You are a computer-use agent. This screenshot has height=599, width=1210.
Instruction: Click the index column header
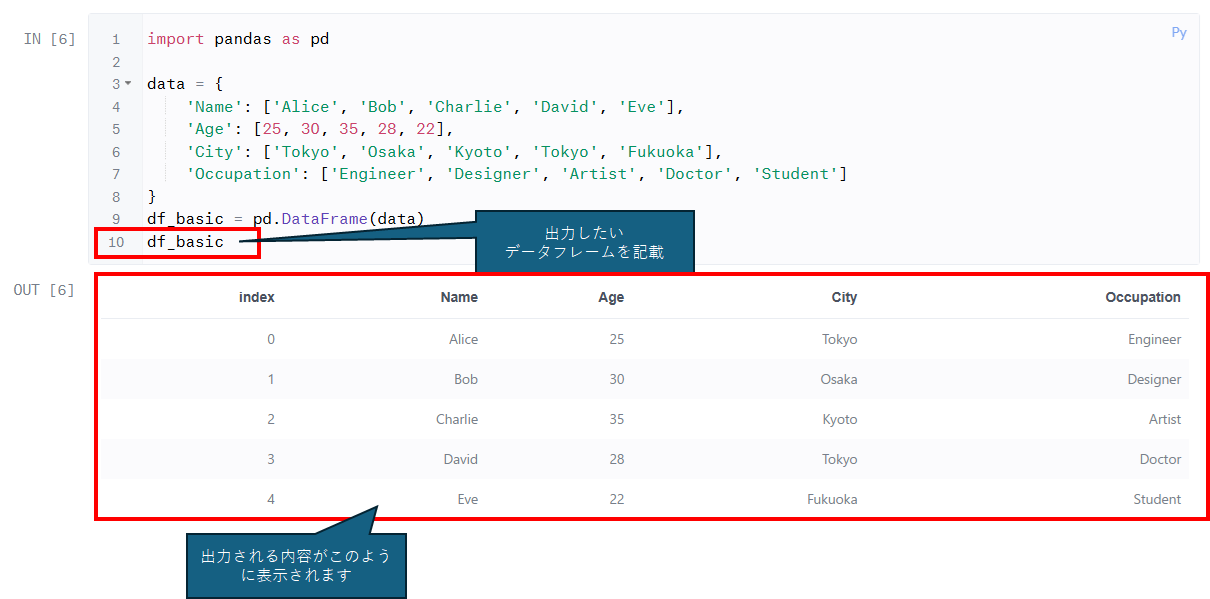(x=257, y=297)
